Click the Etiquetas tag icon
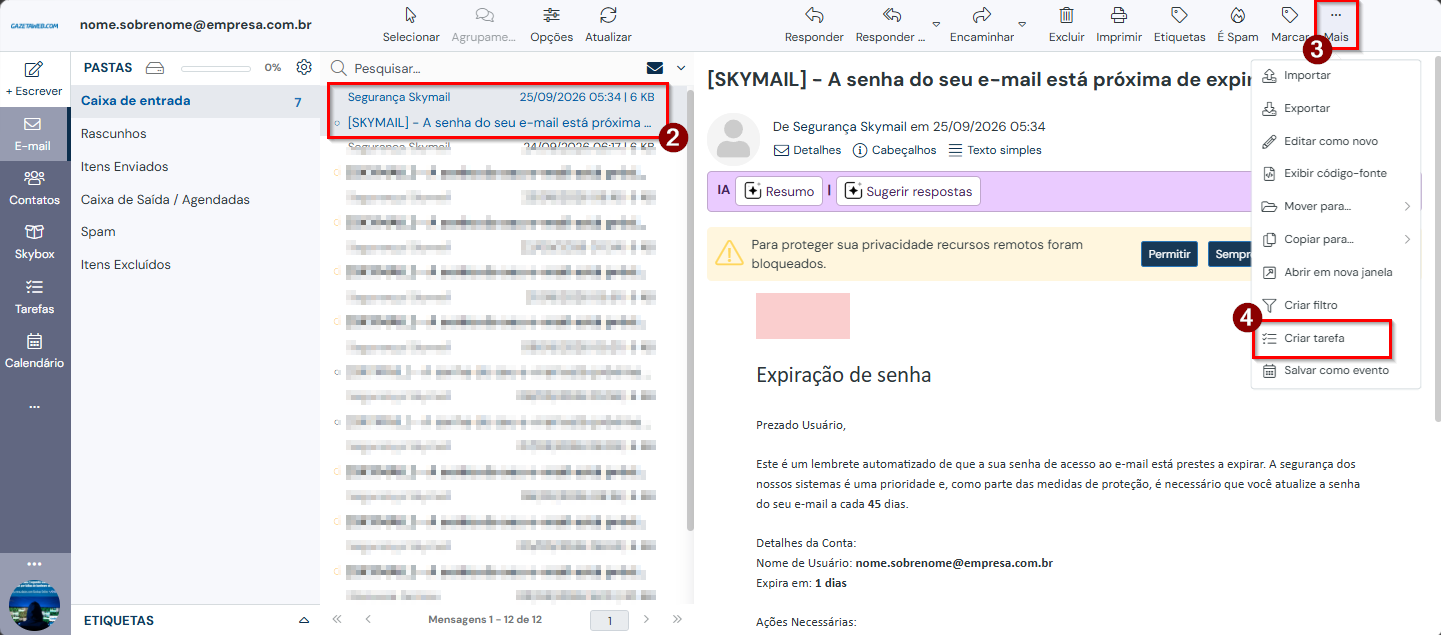The image size is (1441, 635). click(x=1179, y=15)
